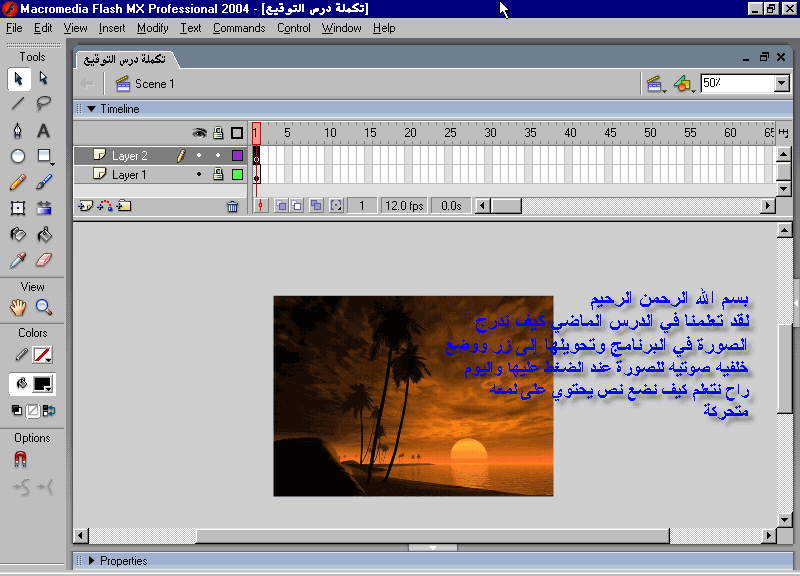Screen dimensions: 800x576
Task: Select the Lasso tool
Action: (x=44, y=104)
